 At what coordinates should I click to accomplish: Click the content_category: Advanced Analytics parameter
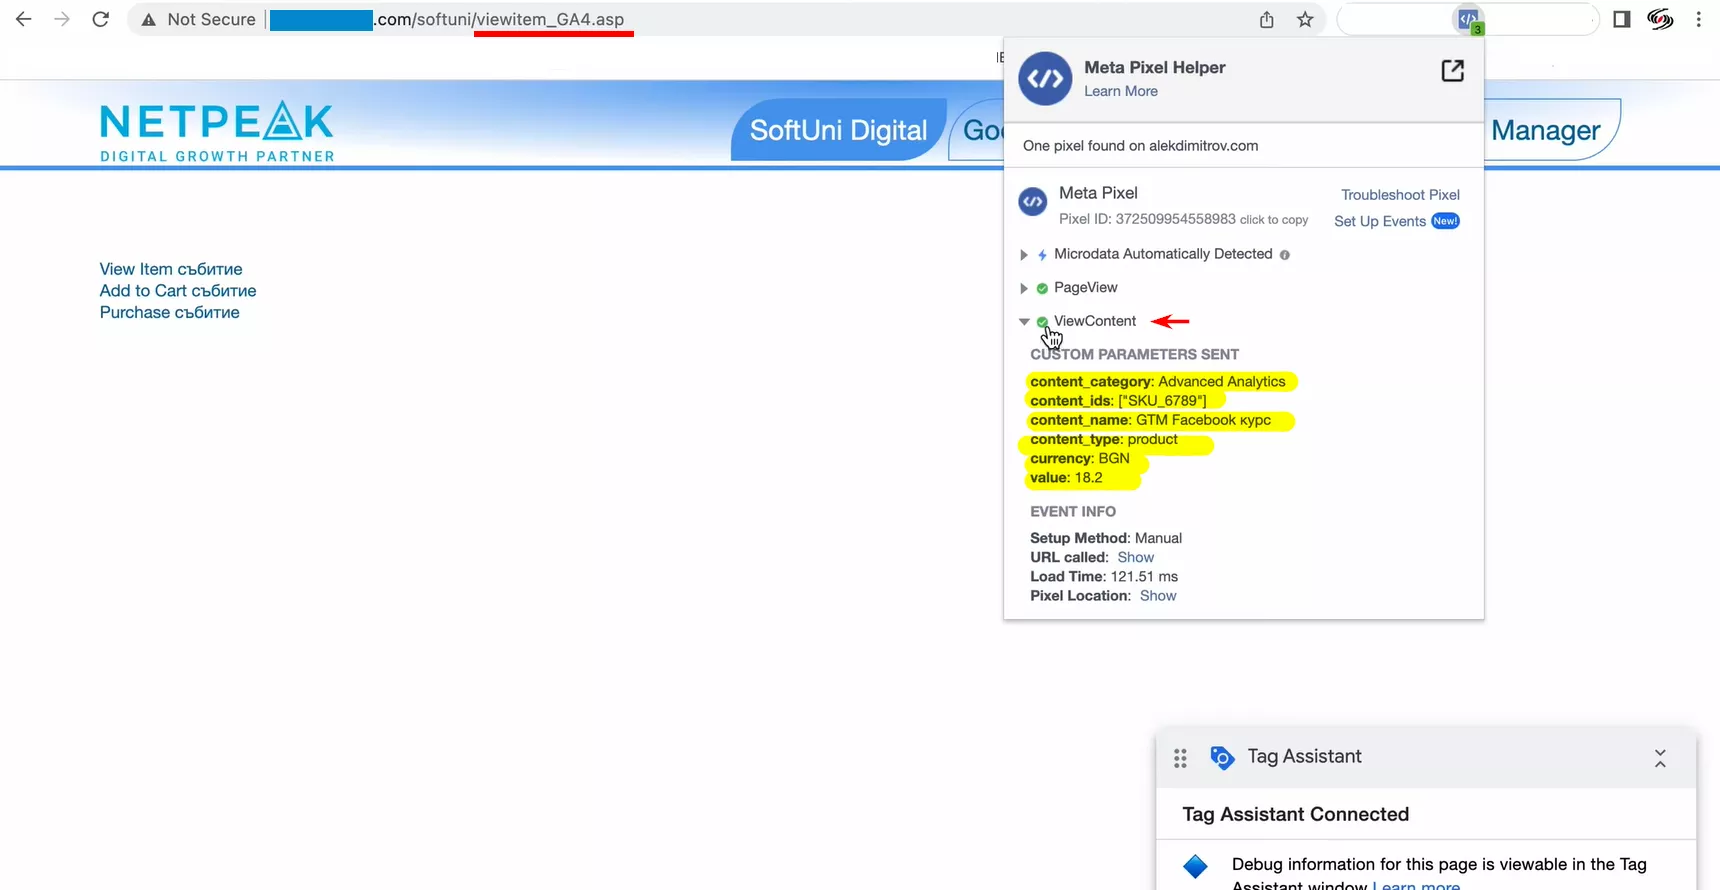pos(1158,381)
